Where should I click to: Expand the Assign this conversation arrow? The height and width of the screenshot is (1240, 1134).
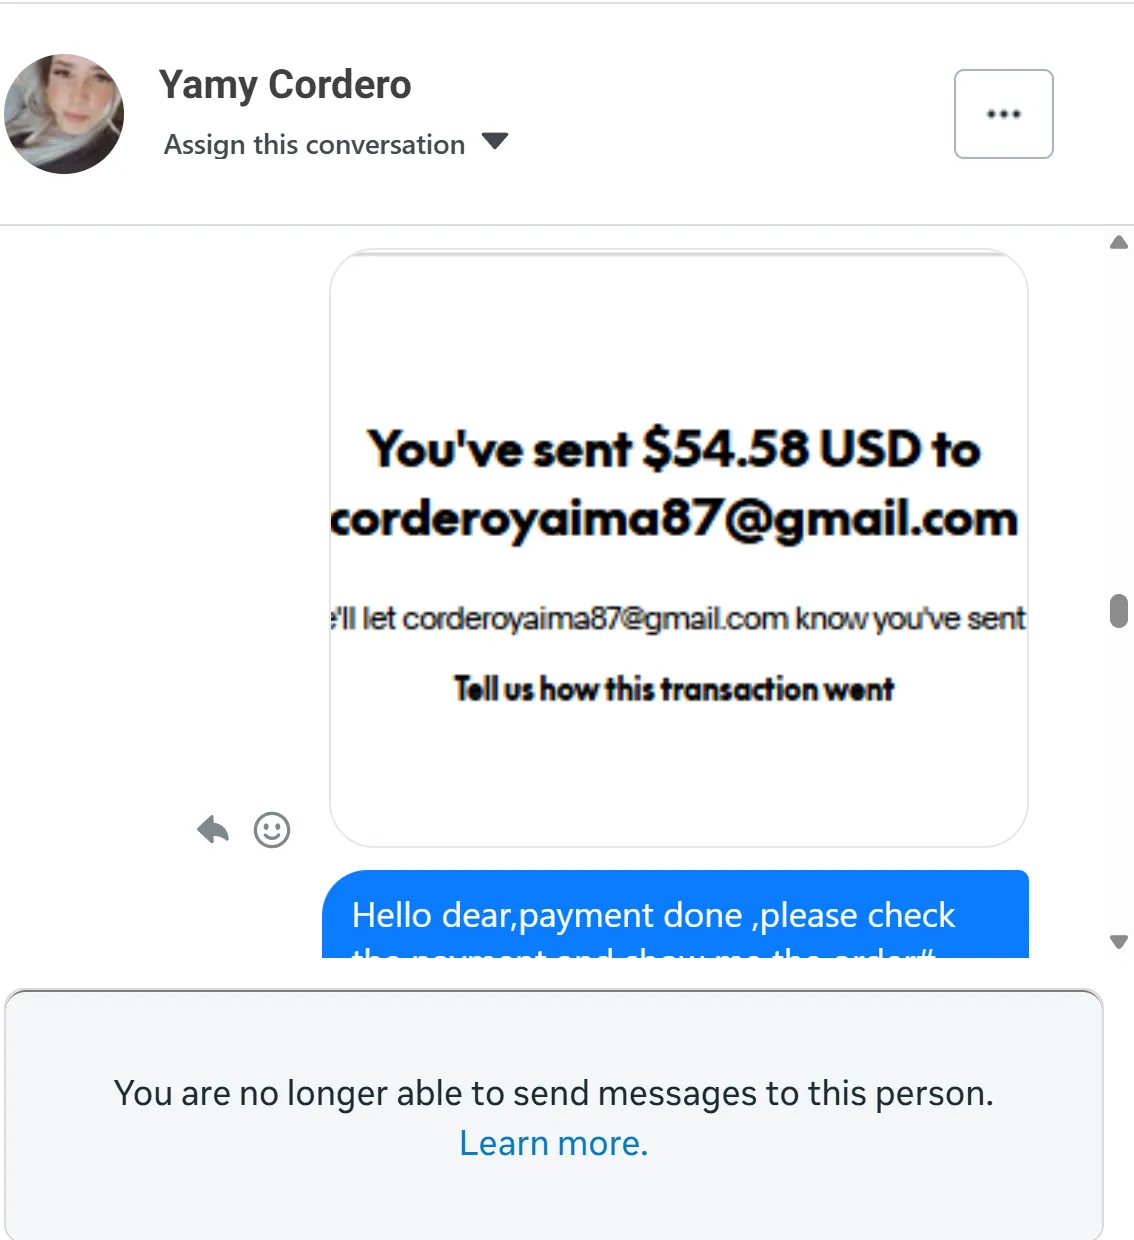pos(495,141)
